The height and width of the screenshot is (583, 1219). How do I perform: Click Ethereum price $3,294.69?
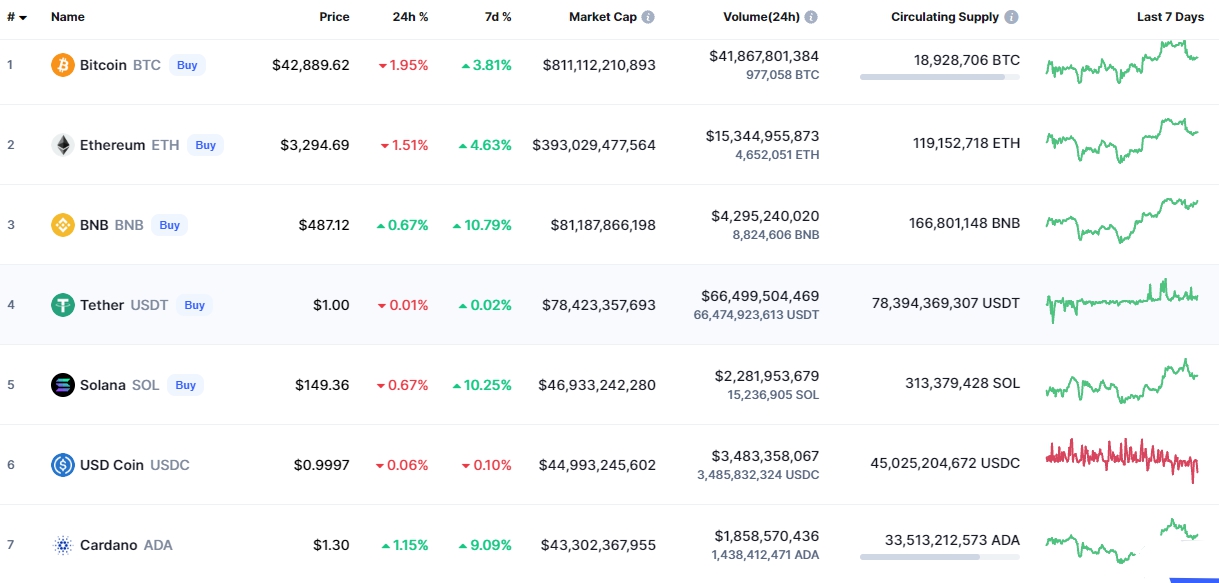[315, 145]
